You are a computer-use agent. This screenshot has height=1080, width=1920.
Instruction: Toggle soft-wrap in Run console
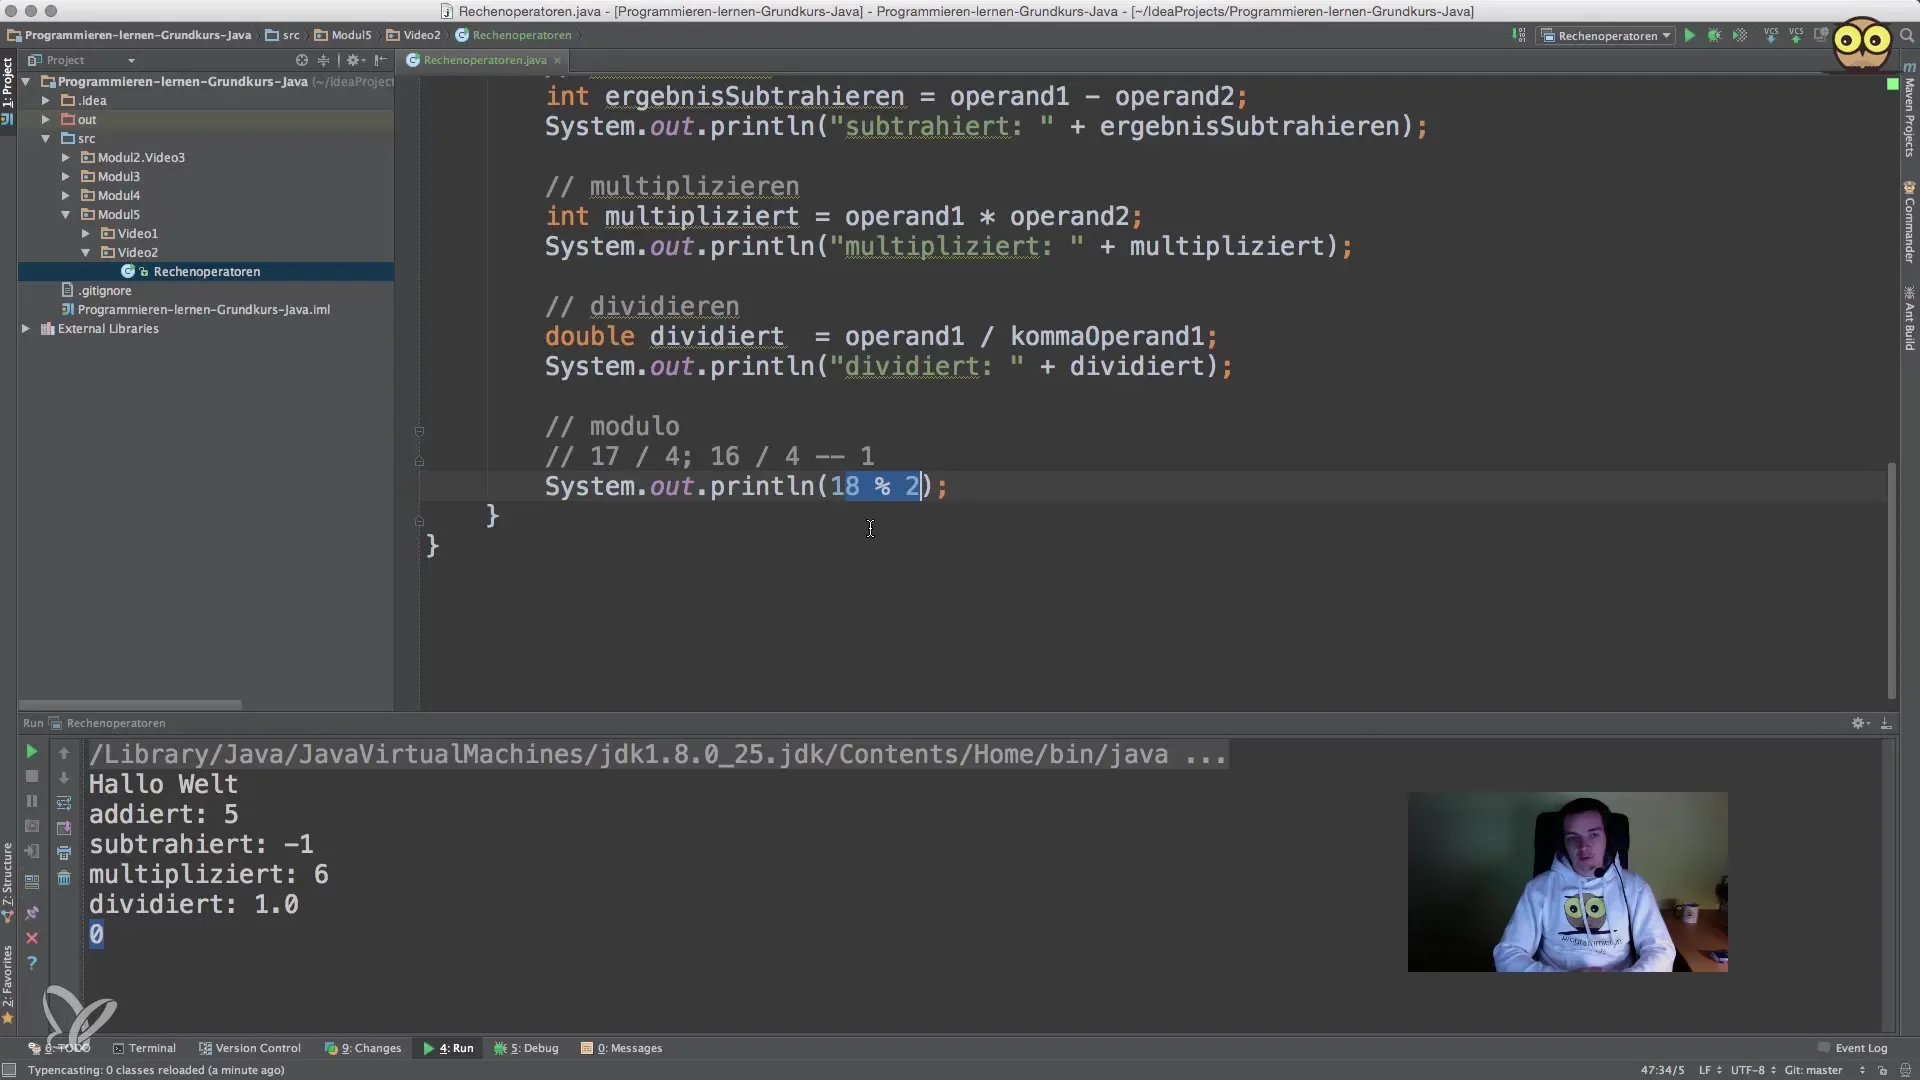pyautogui.click(x=64, y=803)
